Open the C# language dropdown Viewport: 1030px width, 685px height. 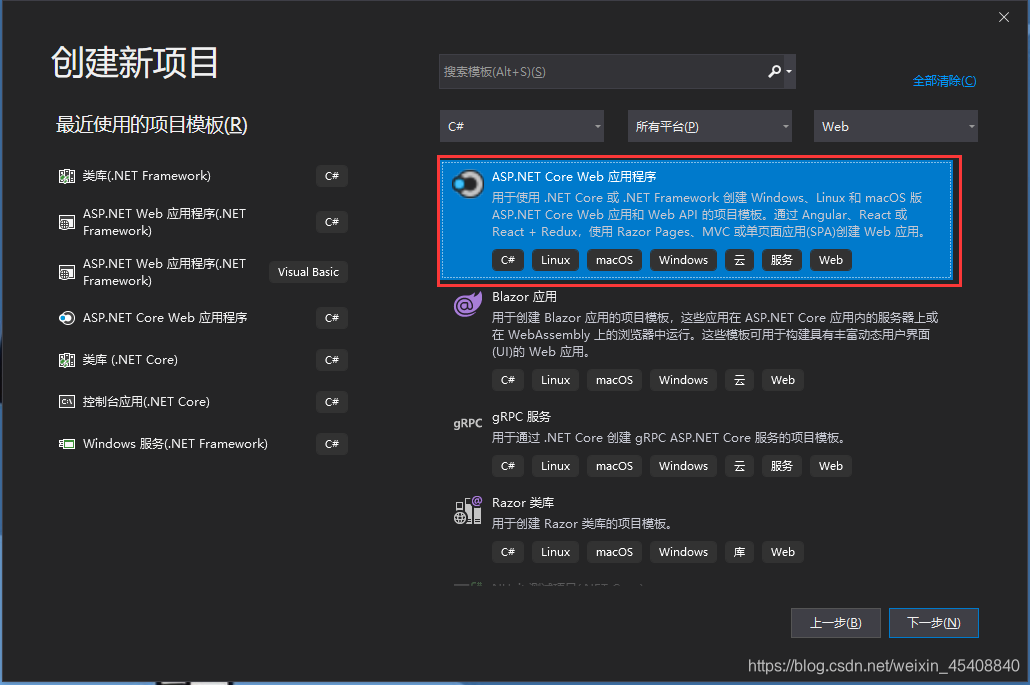pos(521,126)
